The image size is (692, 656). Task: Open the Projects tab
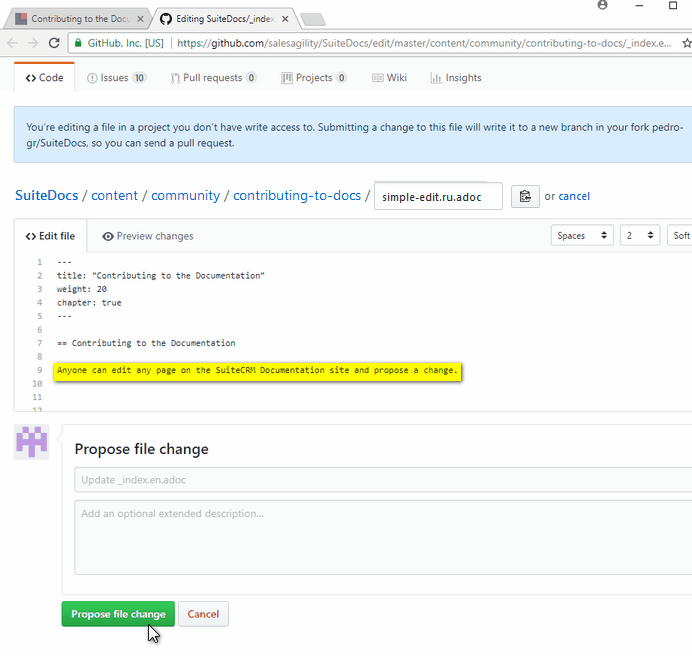click(x=314, y=78)
